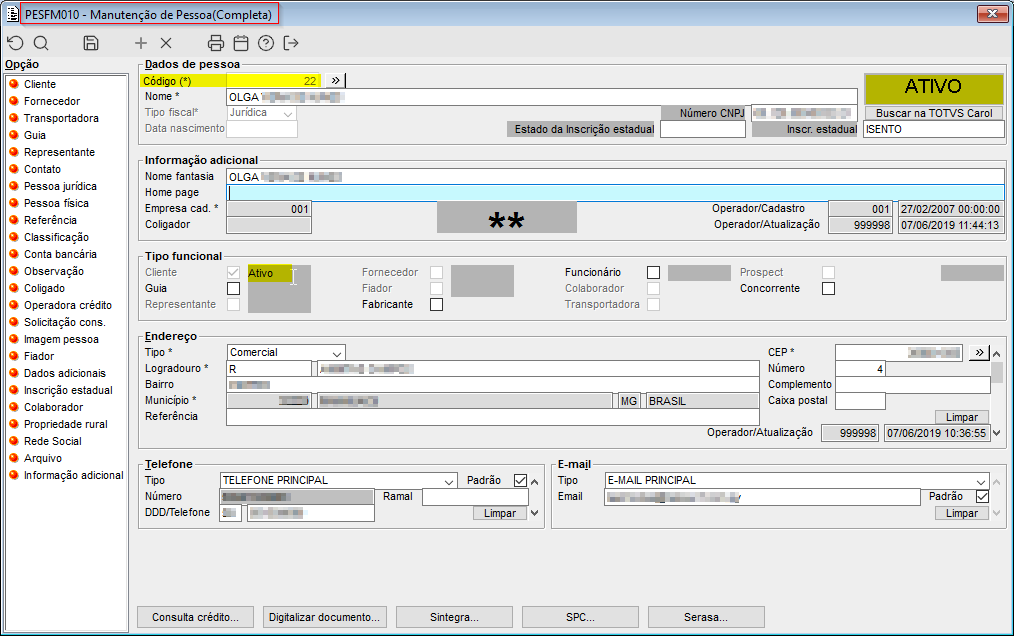
Task: Click Limpar in the Telefone section
Action: (x=500, y=513)
